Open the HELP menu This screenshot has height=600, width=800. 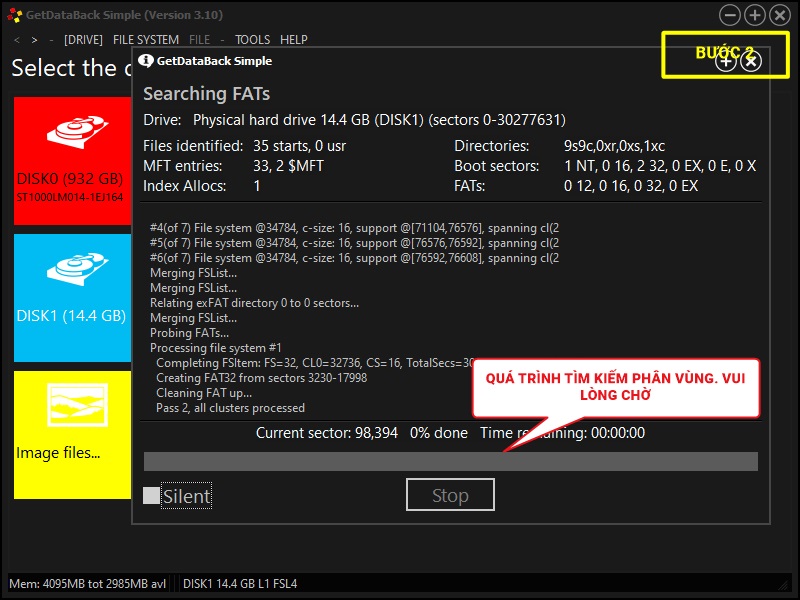pos(294,40)
